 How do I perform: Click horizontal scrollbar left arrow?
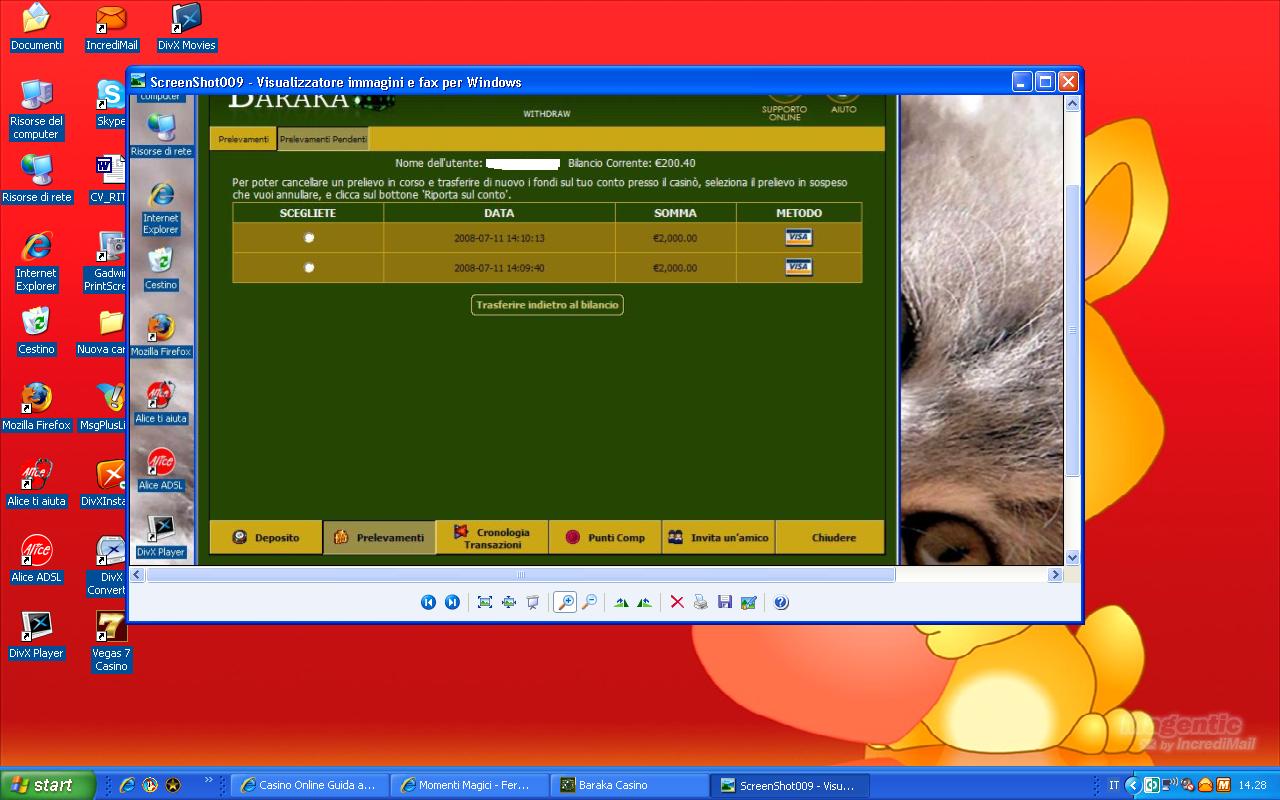click(138, 575)
